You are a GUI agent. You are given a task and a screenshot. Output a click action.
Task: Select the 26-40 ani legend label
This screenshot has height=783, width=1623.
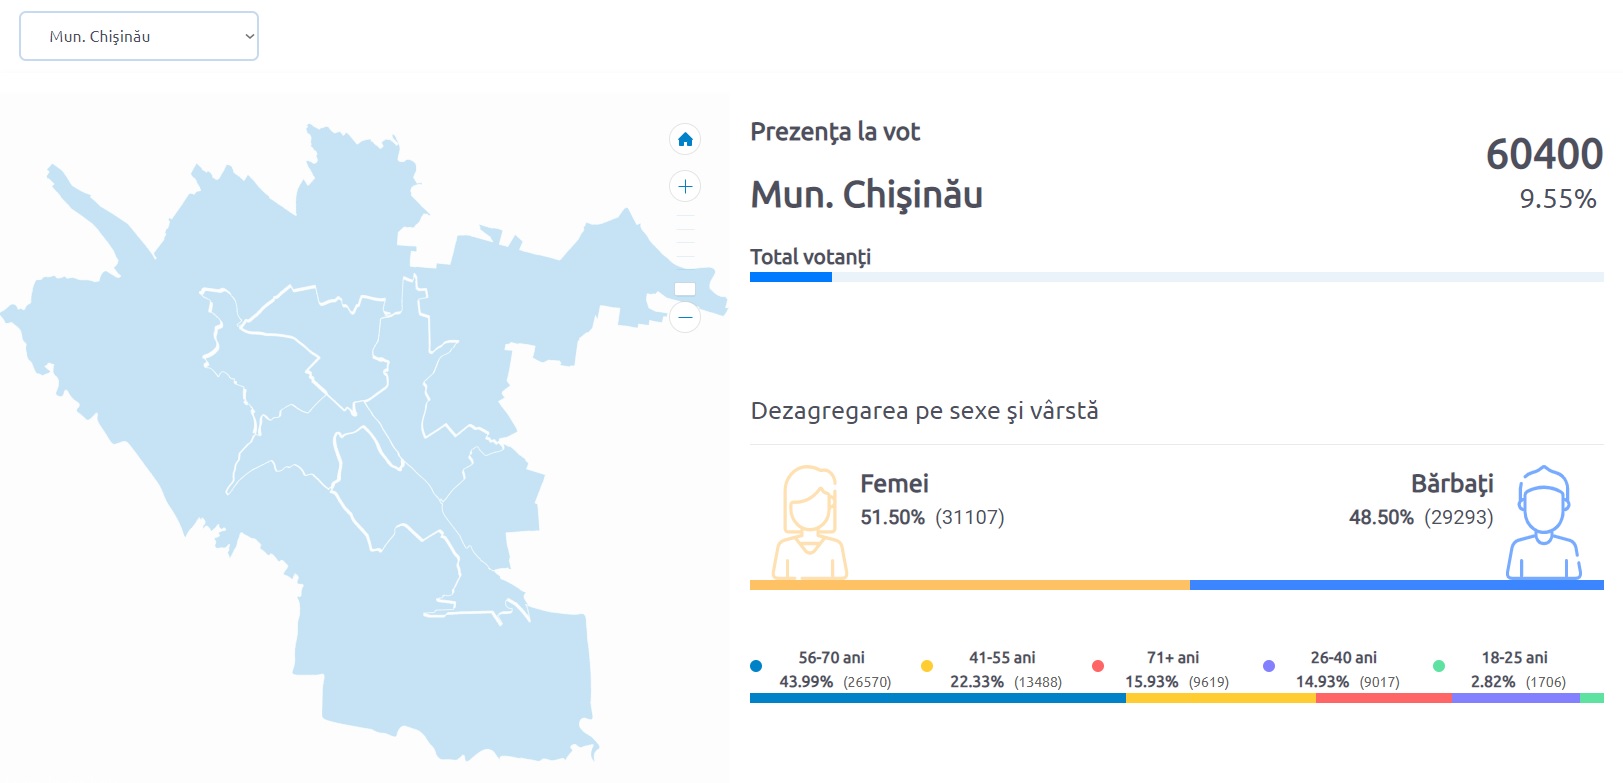pos(1343,658)
